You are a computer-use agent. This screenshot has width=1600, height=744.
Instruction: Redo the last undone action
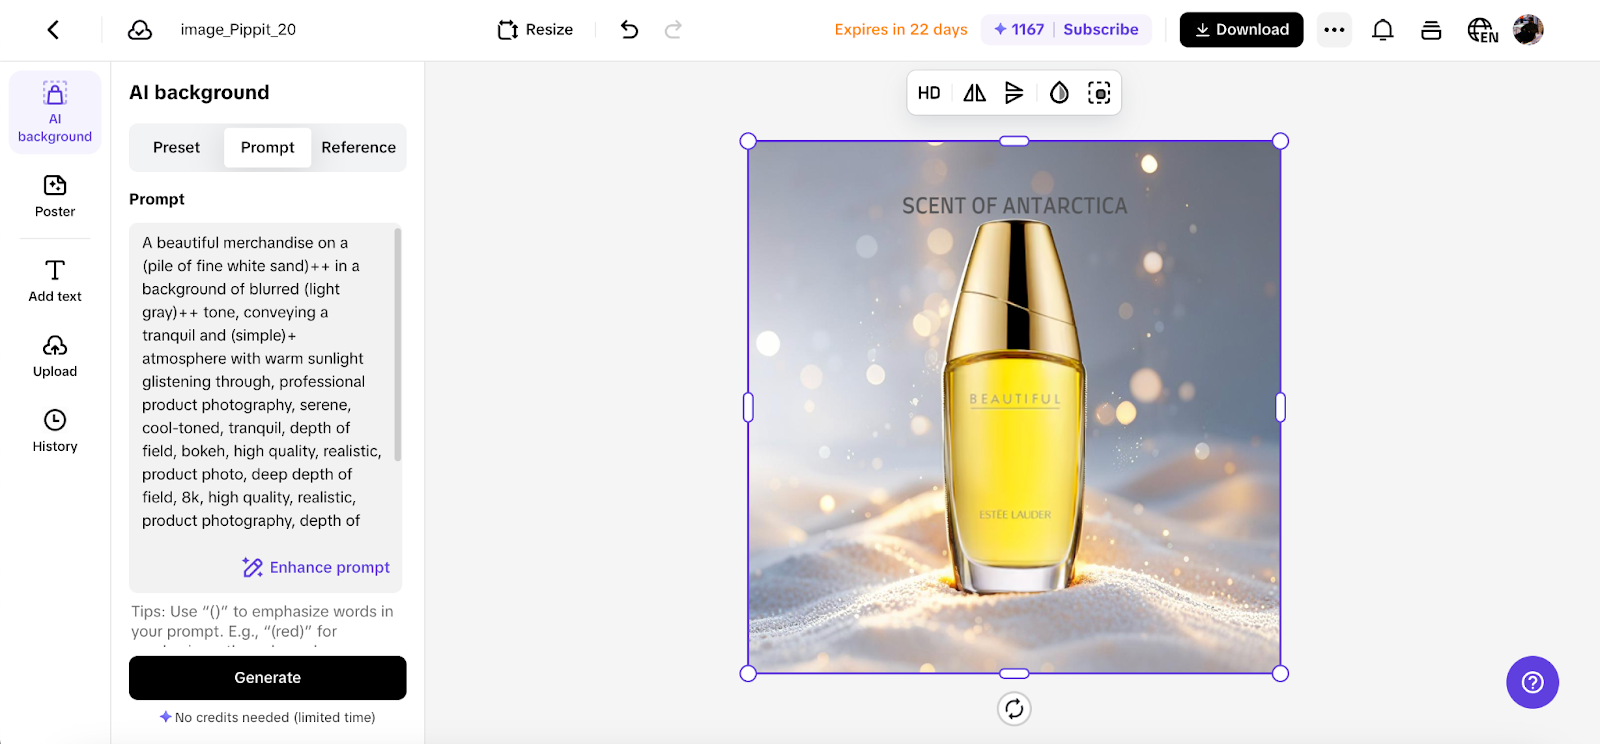pos(673,30)
